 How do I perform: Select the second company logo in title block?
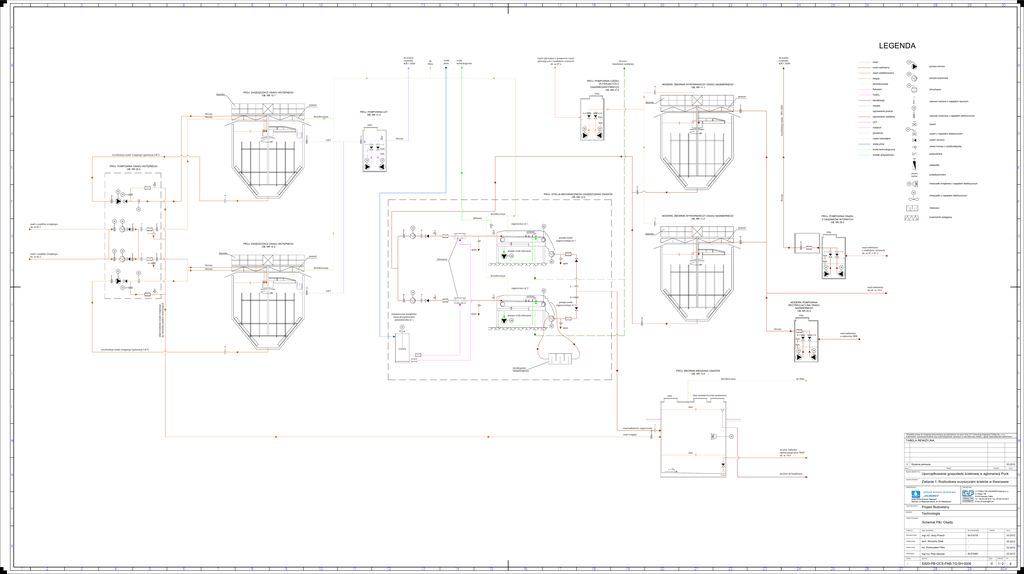coord(967,494)
